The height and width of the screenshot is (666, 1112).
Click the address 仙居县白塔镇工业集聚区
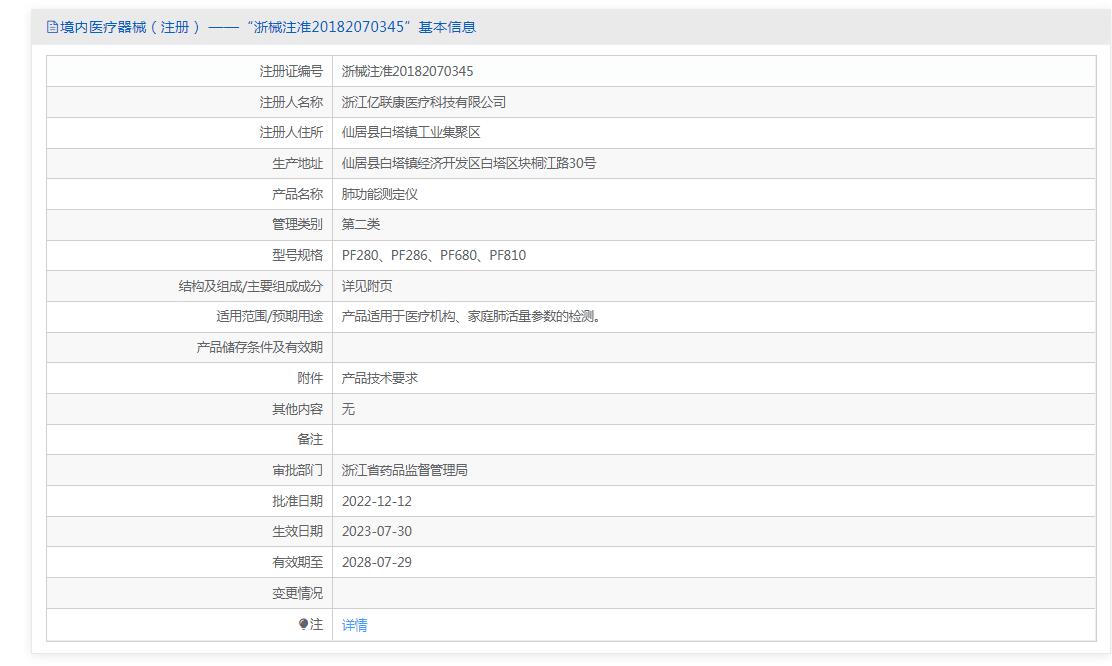coord(411,133)
